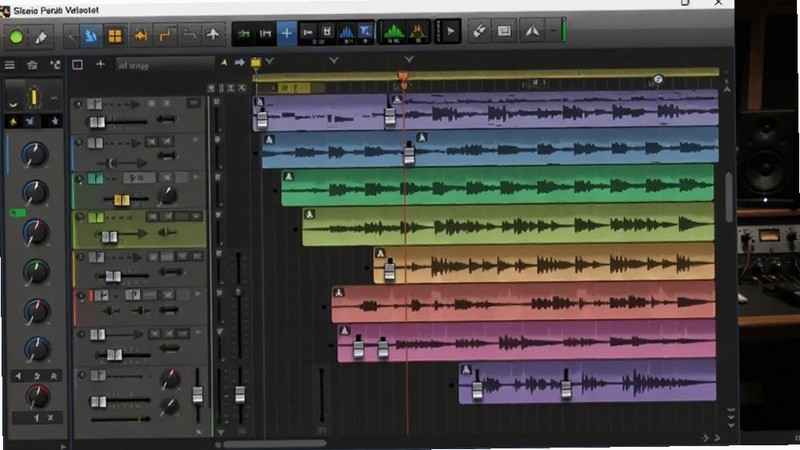This screenshot has width=800, height=450.
Task: Click the orange grid icon in toolbar
Action: pos(115,36)
